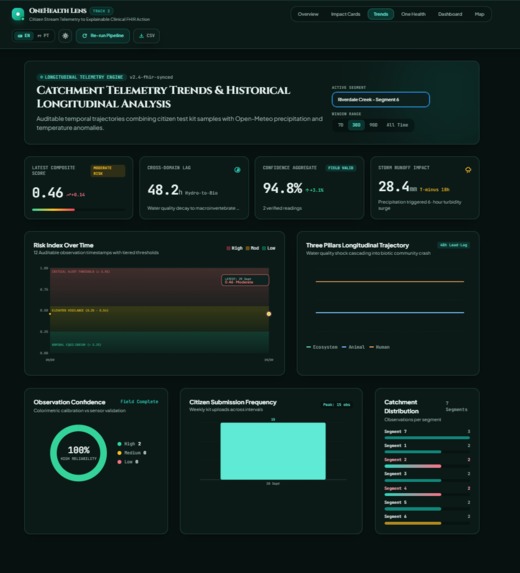
Task: Click the 28.4mm storm runoff value
Action: (398, 187)
